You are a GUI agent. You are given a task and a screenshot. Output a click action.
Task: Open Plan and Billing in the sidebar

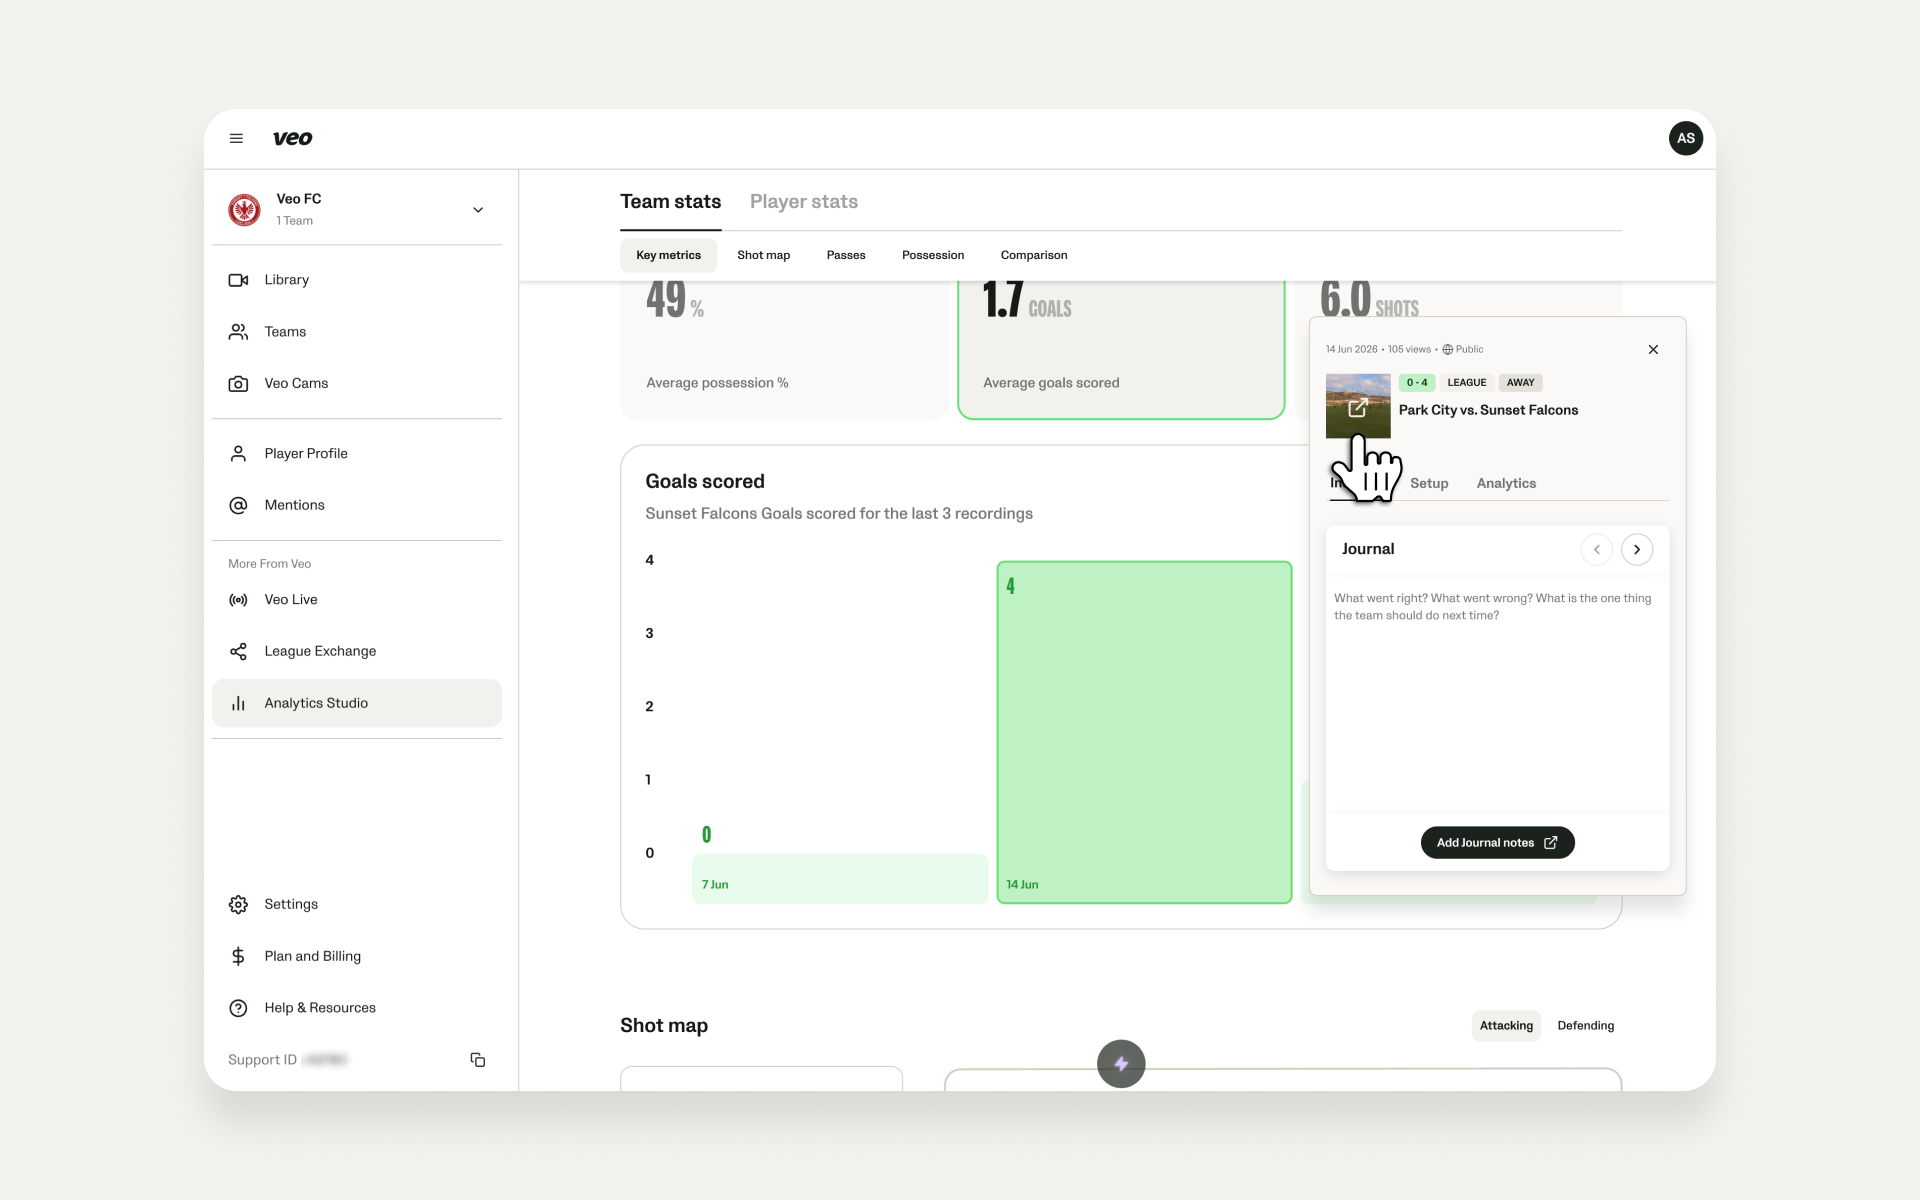click(x=357, y=957)
